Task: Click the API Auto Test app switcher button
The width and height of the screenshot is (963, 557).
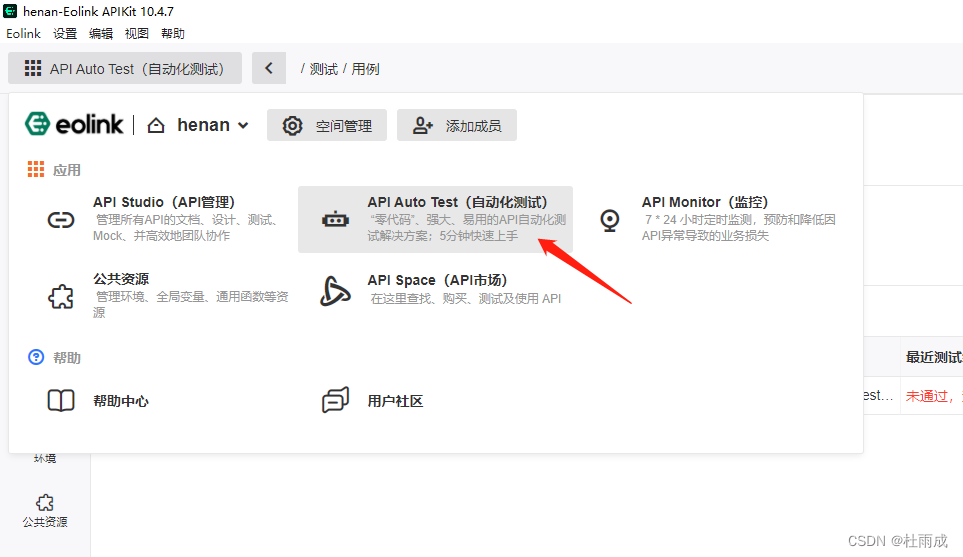Action: [x=125, y=68]
